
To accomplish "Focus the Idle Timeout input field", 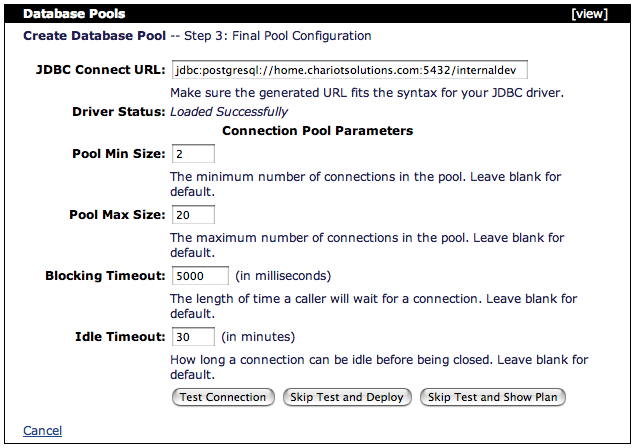I will (193, 336).
